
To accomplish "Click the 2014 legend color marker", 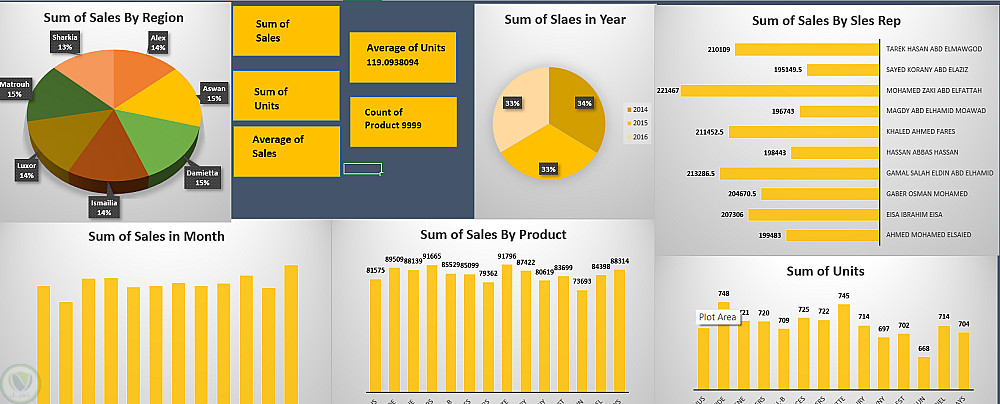I will [627, 108].
